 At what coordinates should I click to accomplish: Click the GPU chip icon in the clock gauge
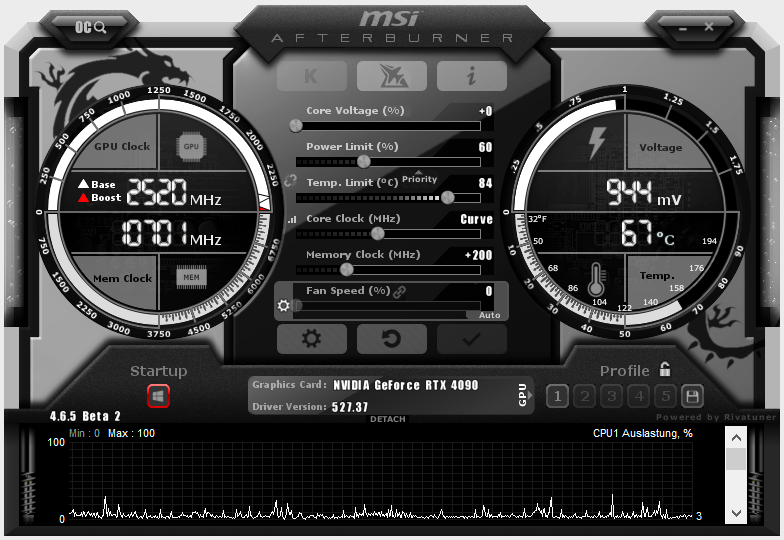191,146
